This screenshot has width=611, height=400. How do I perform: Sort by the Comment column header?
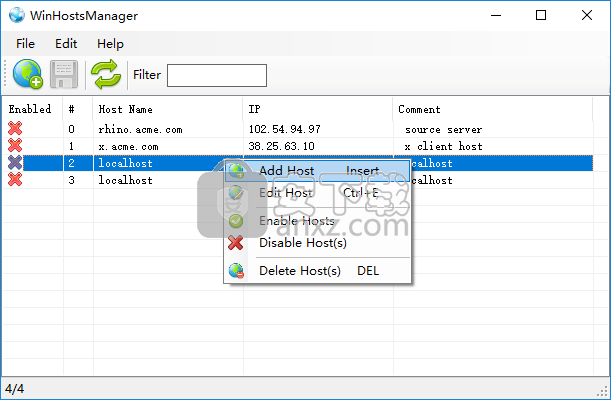coord(493,109)
